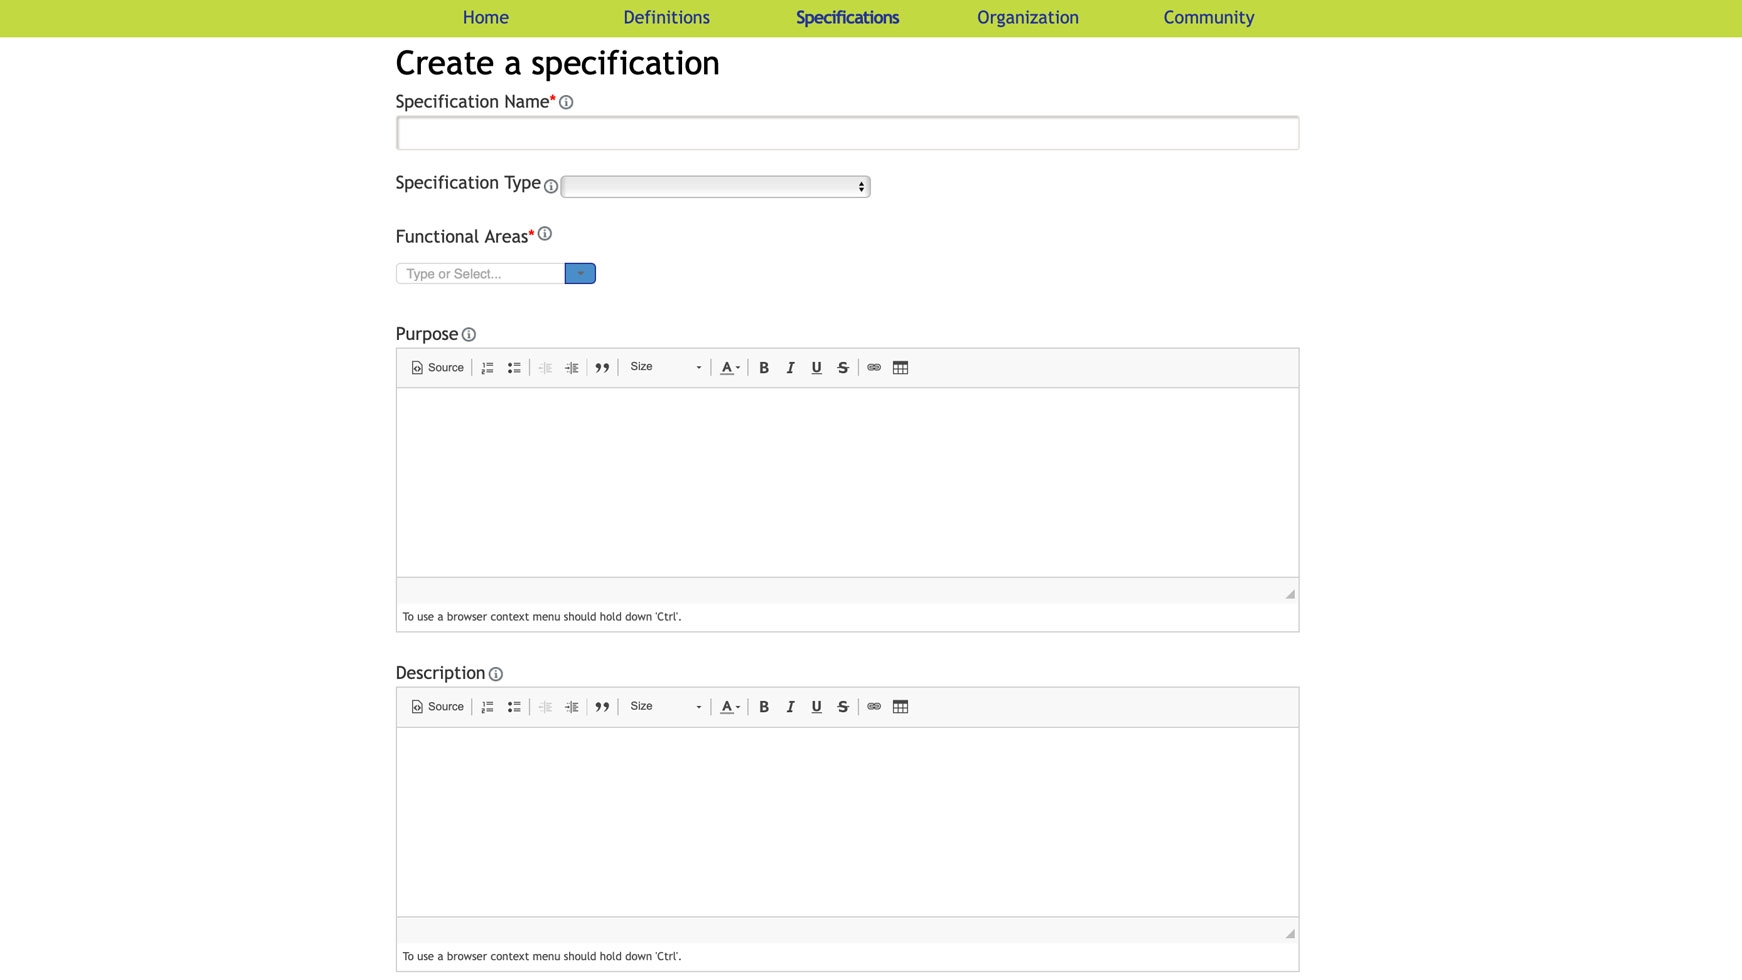Open the Community tab
This screenshot has height=980, width=1742.
pyautogui.click(x=1208, y=18)
